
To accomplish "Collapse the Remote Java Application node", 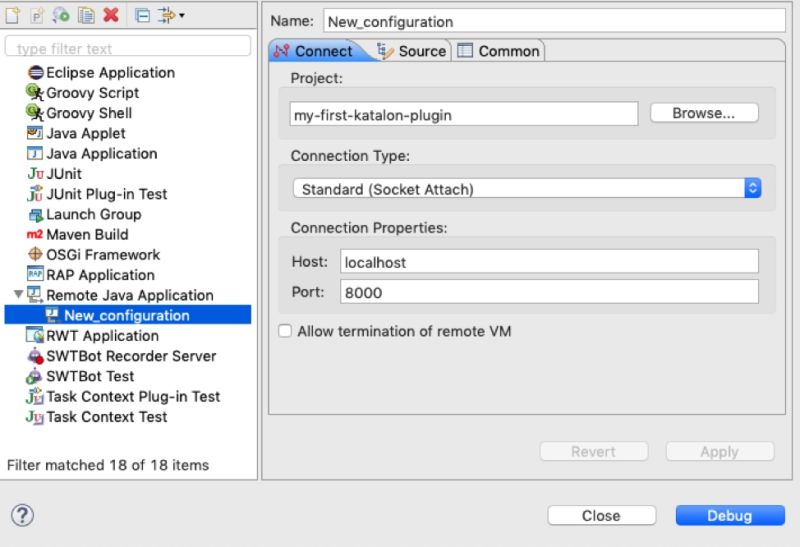I will tap(17, 295).
